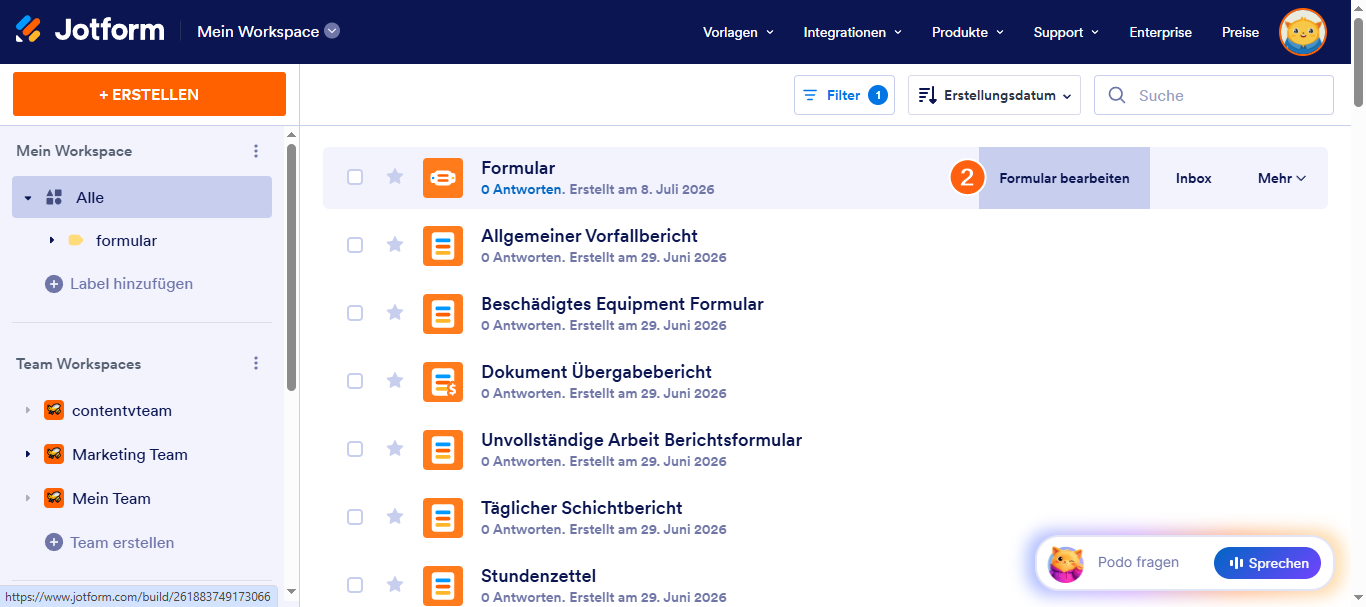
Task: Select the Allgemeiner Vorfallbericht checkbox
Action: (x=355, y=245)
